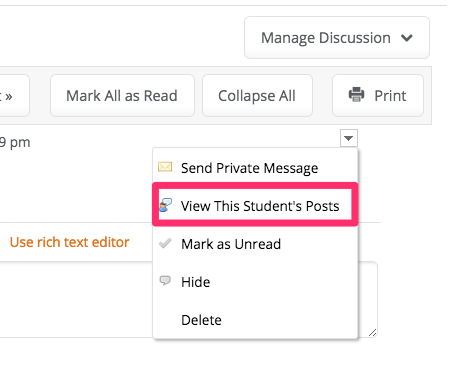
Task: Click the Print button
Action: (x=378, y=96)
